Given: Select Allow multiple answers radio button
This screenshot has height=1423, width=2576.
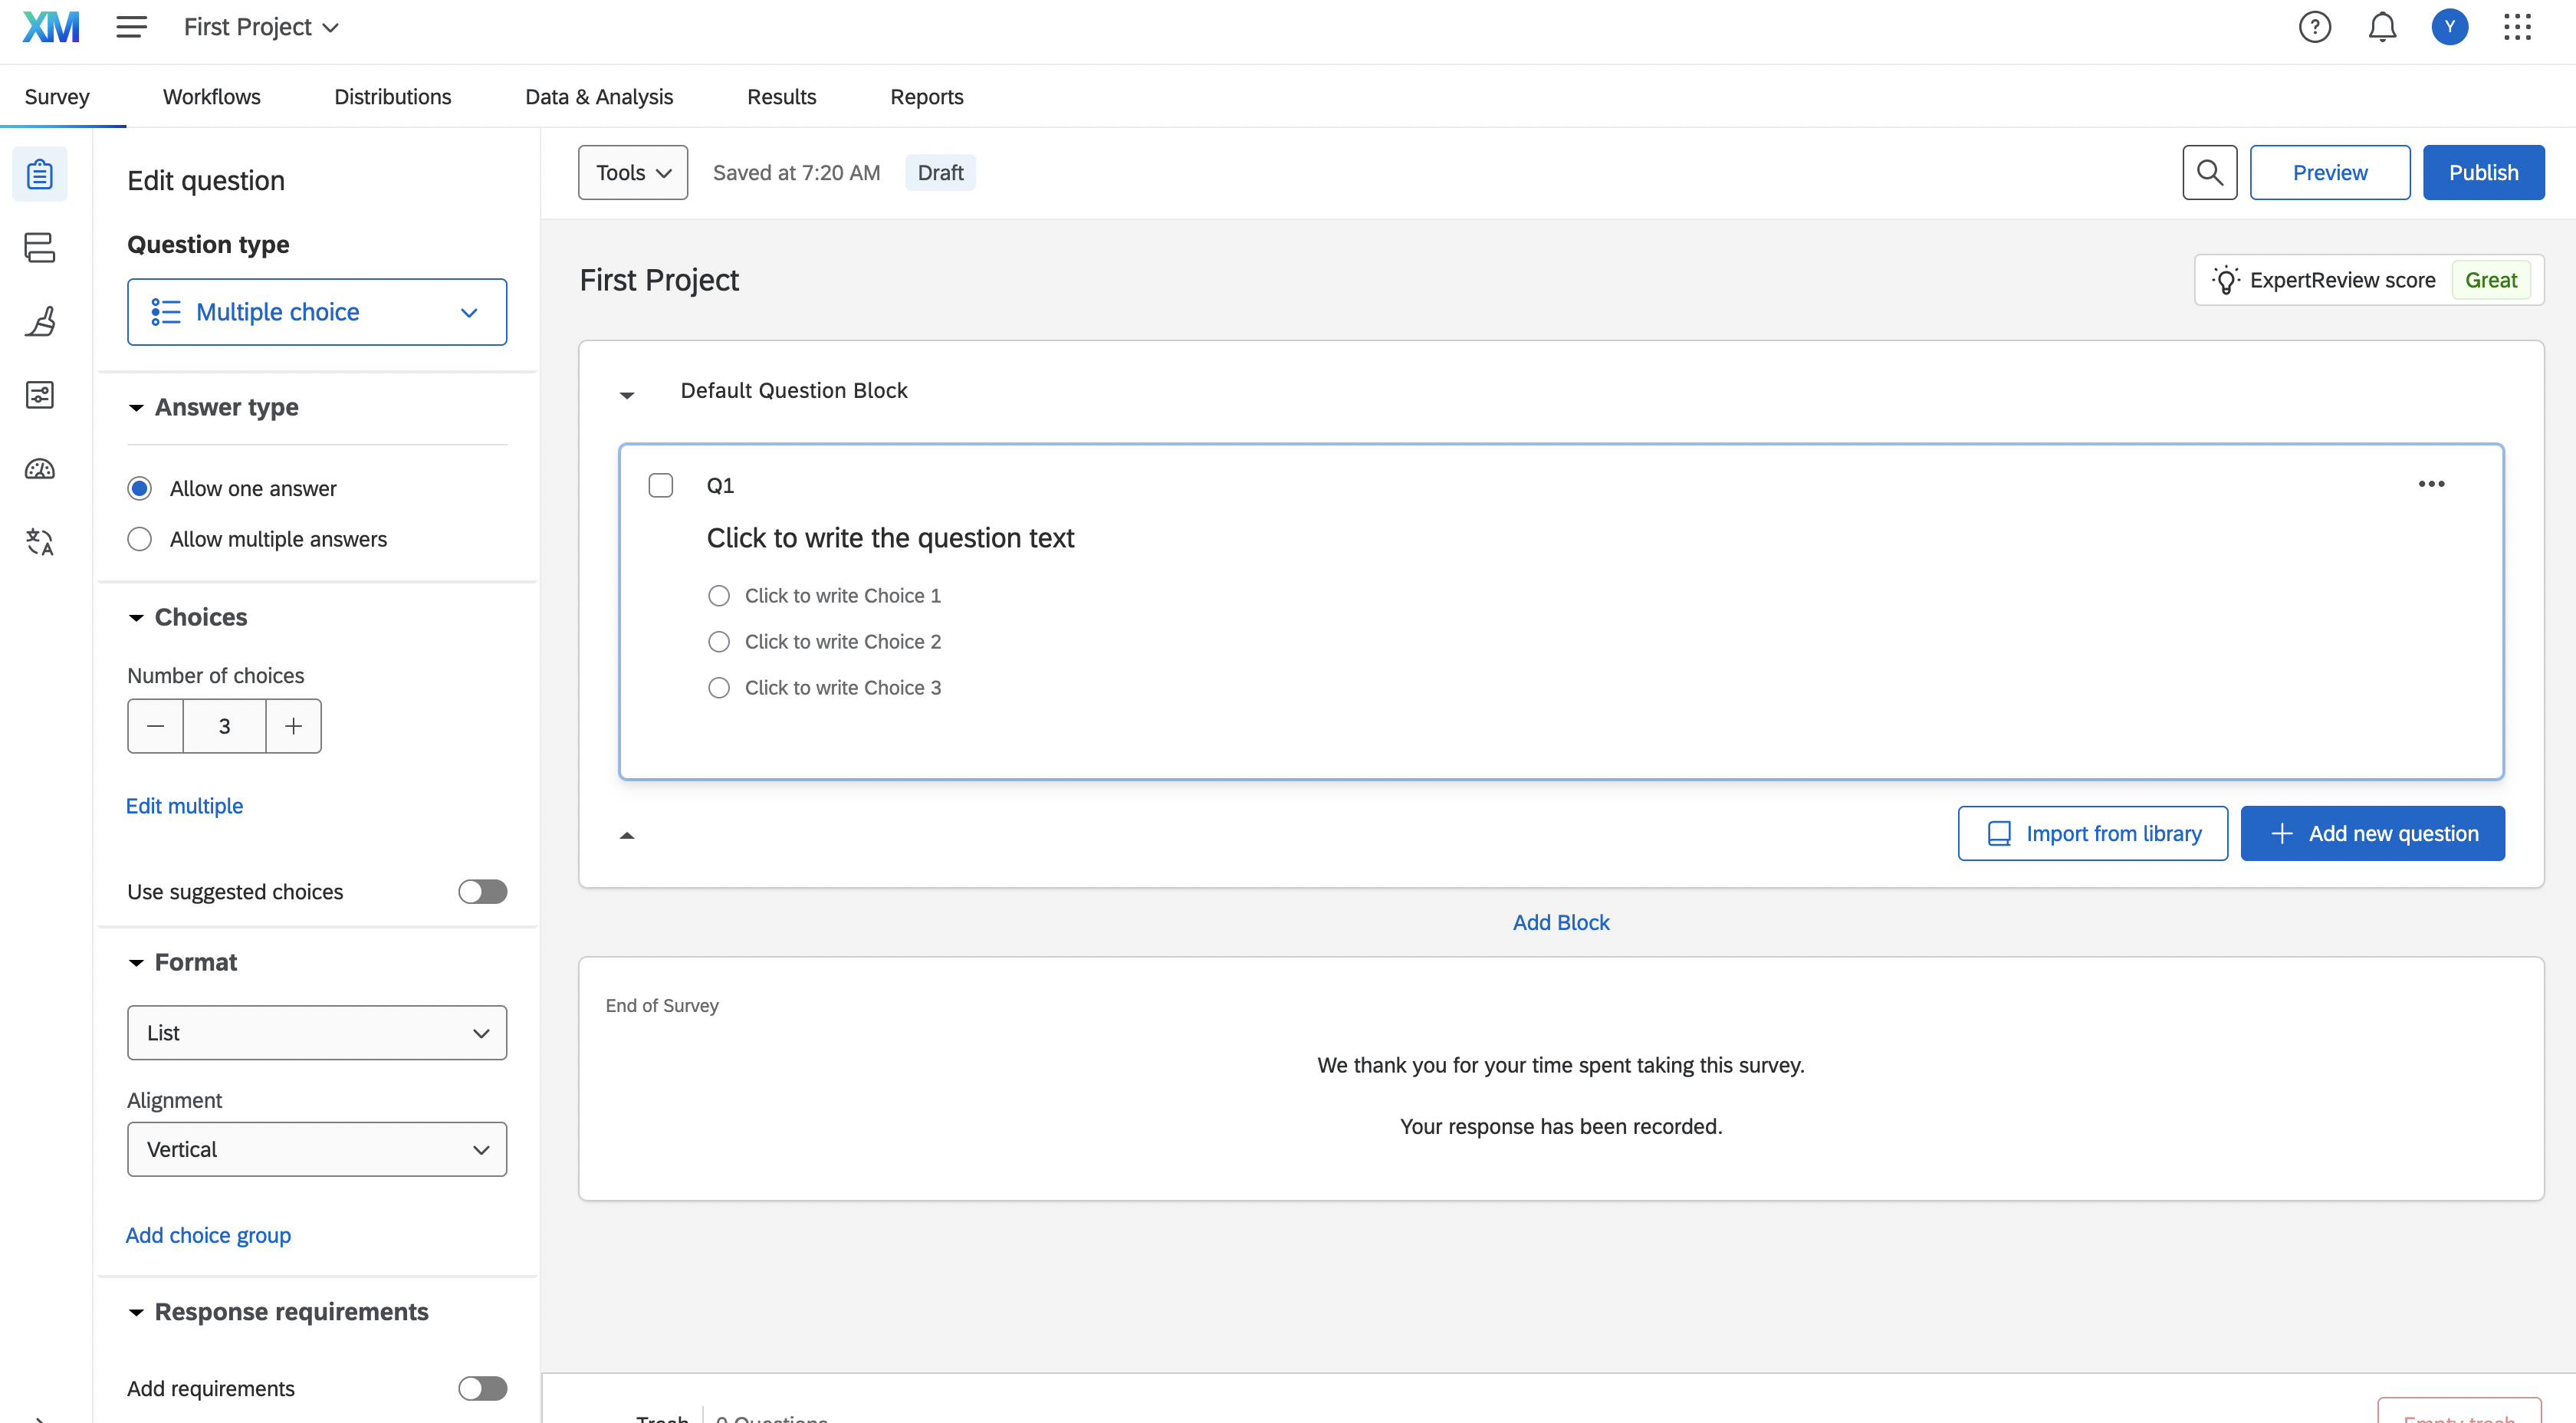Looking at the screenshot, I should [x=140, y=539].
